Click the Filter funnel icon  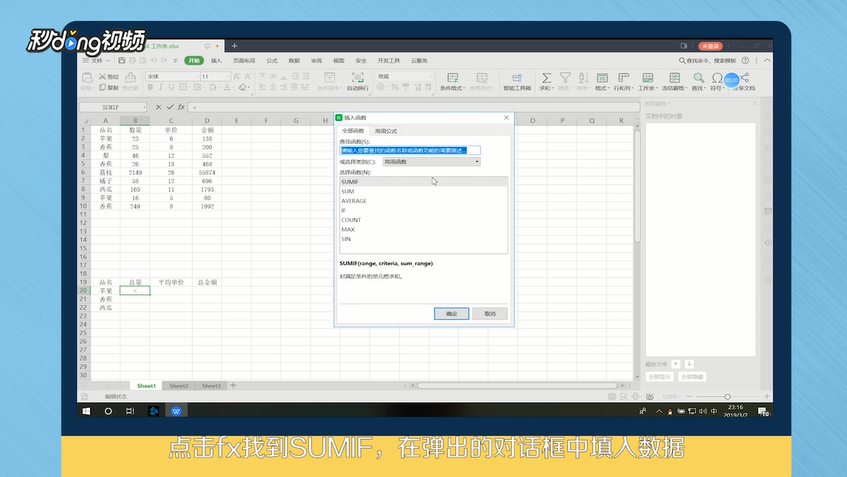(x=565, y=78)
